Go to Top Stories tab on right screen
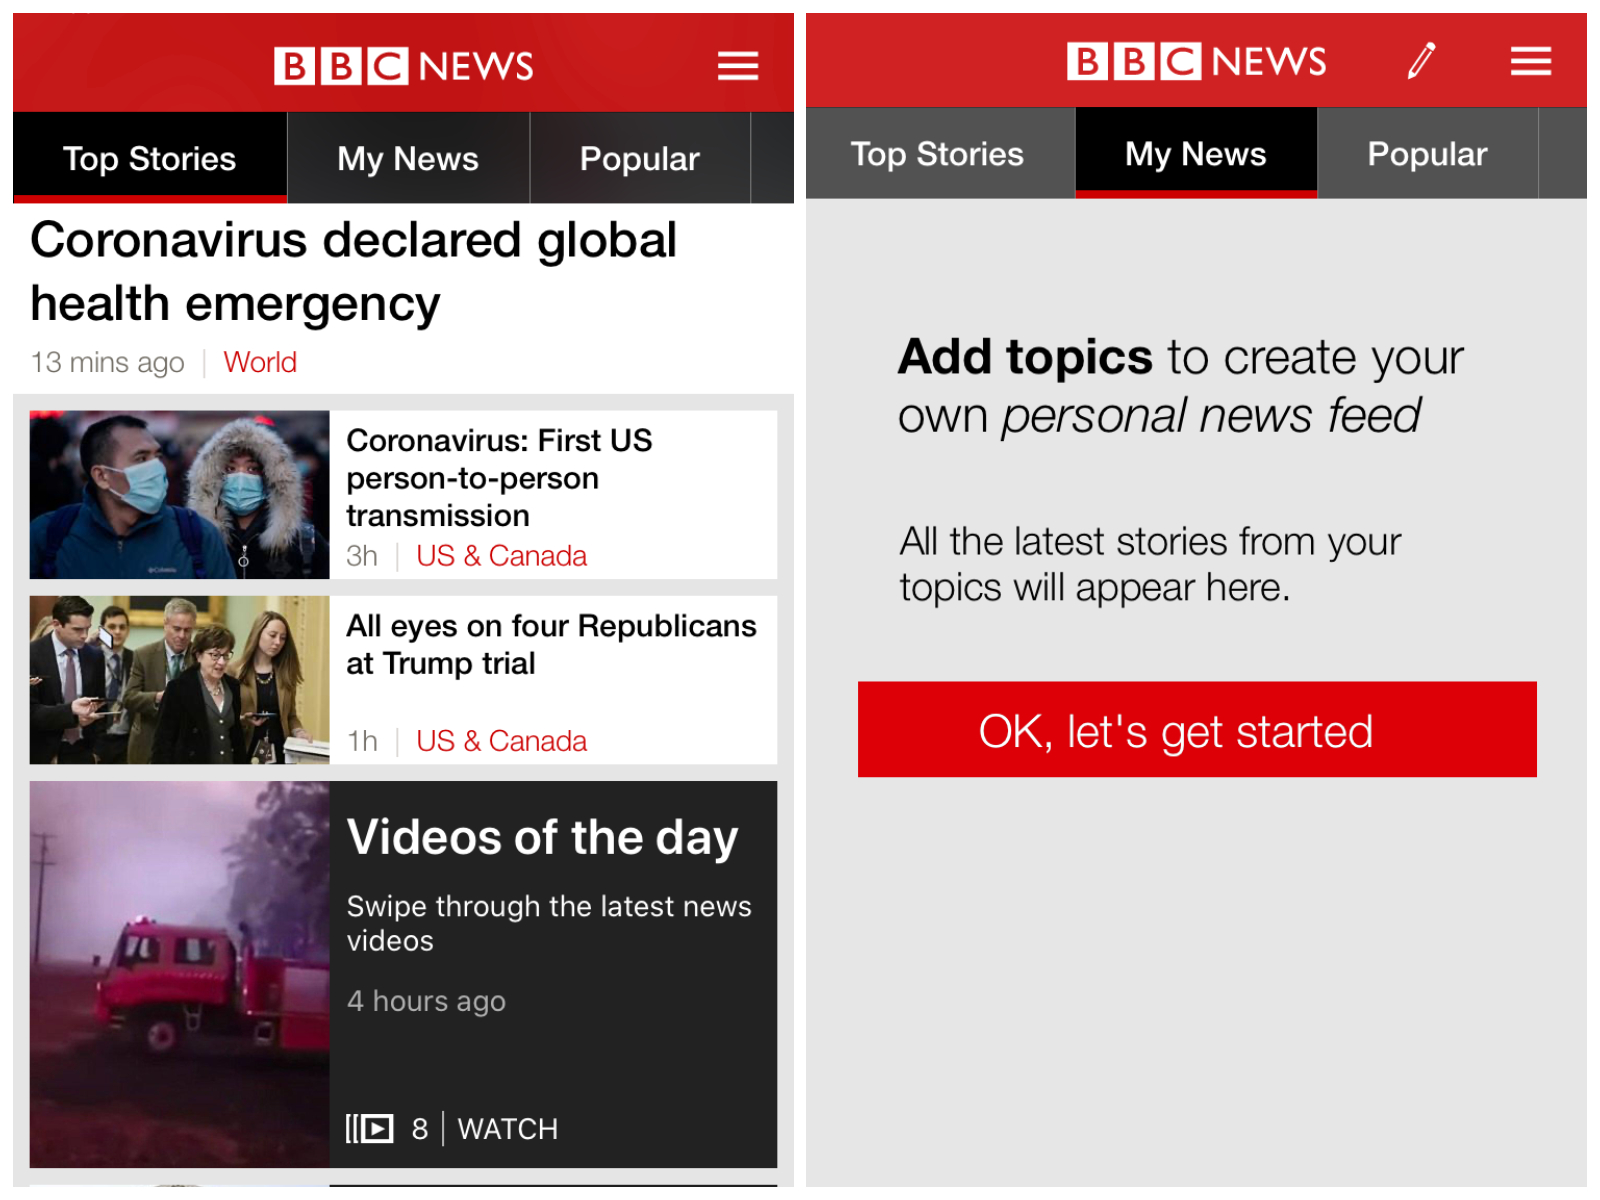This screenshot has width=1600, height=1200. [937, 154]
